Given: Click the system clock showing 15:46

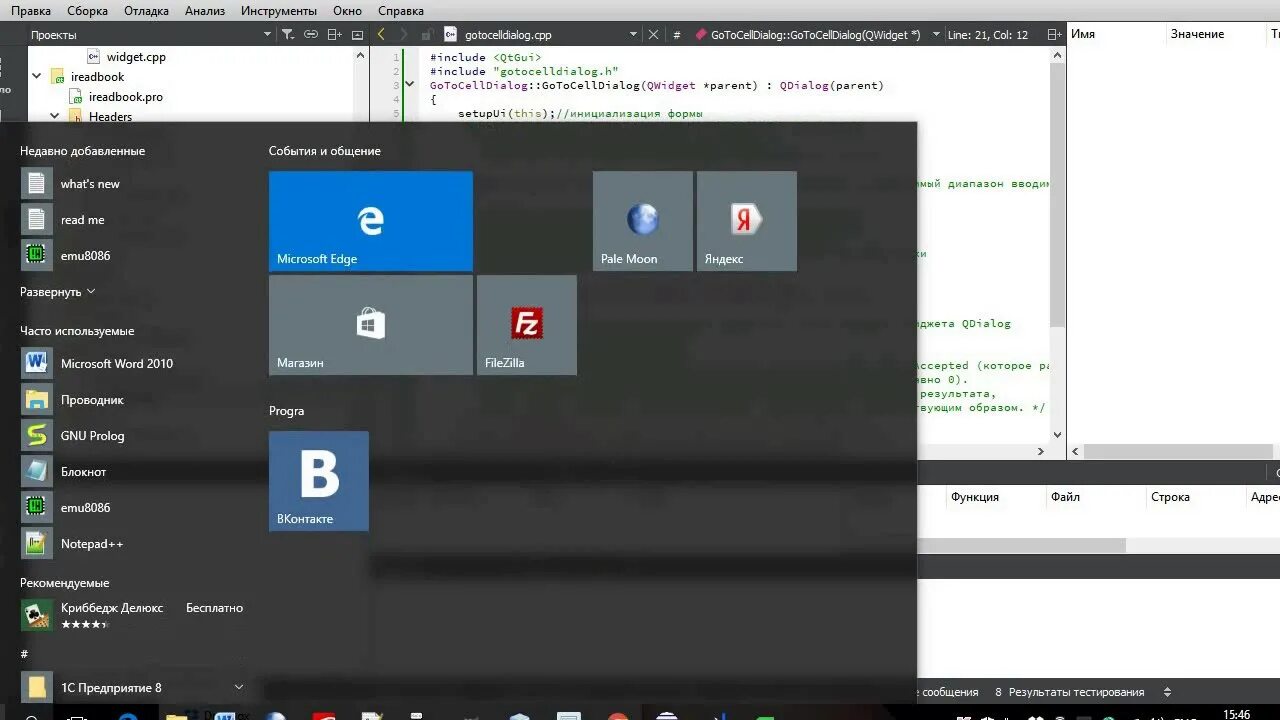Looking at the screenshot, I should click(x=1237, y=714).
